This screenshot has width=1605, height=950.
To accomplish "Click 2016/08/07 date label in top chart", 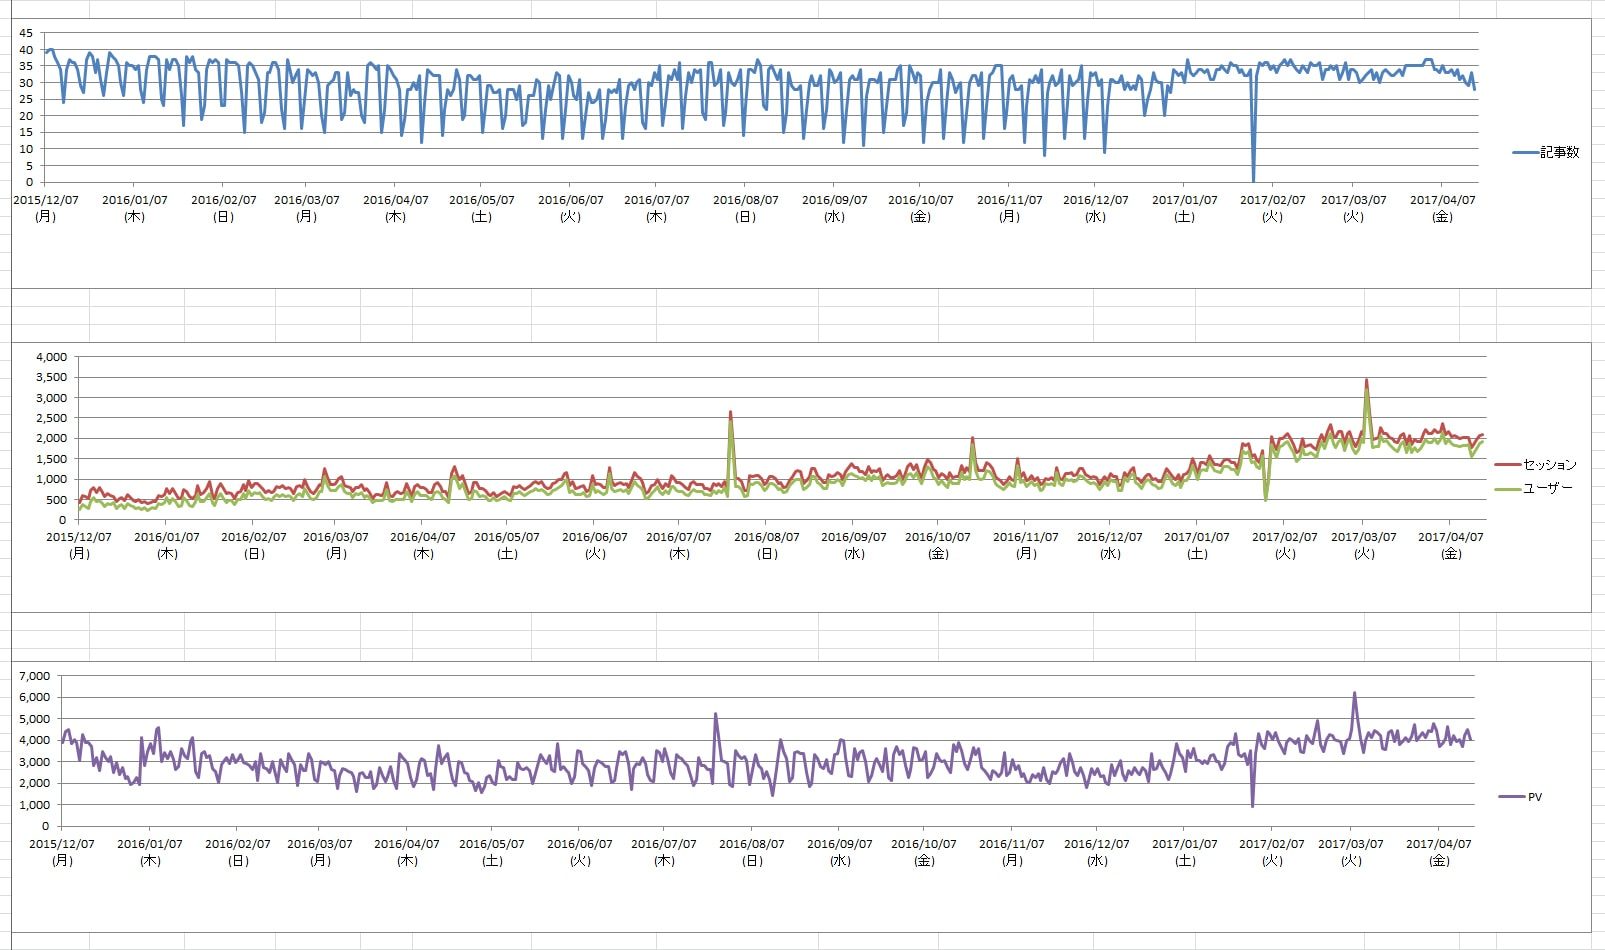I will tap(745, 200).
